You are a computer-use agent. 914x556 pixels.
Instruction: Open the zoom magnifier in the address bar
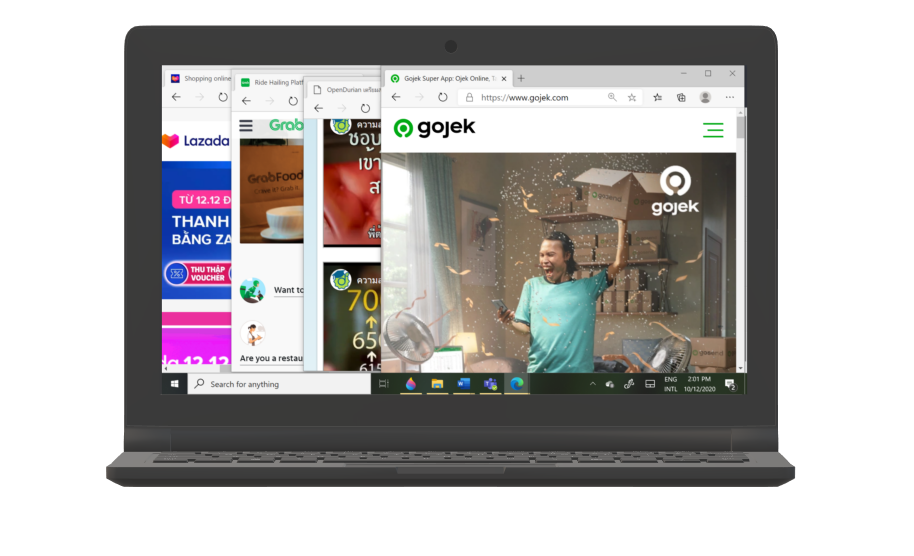click(x=613, y=98)
